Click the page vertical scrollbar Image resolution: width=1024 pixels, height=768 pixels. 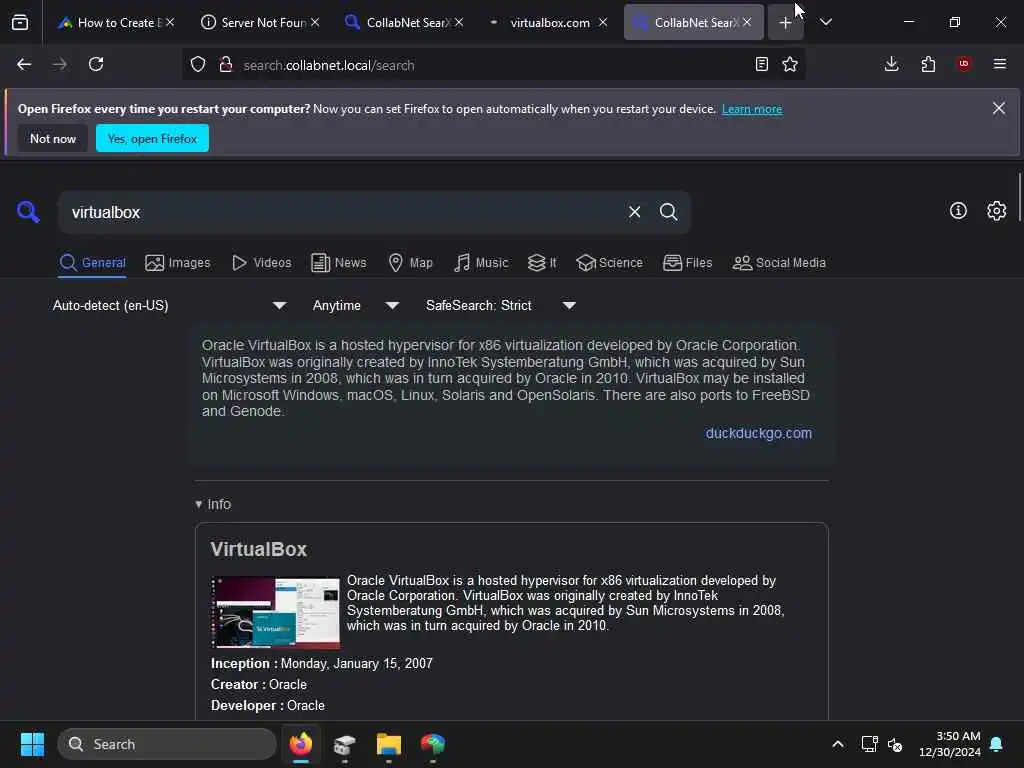pos(1019,198)
